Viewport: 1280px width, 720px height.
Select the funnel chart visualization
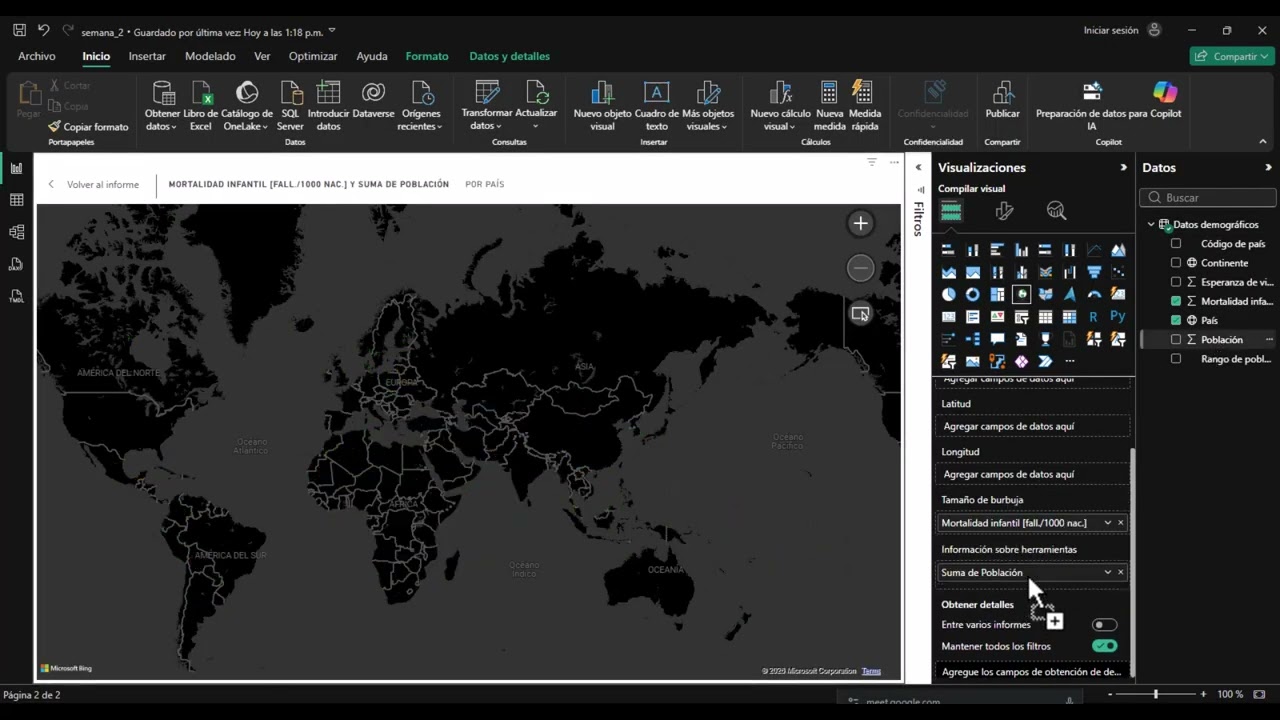click(x=1094, y=272)
